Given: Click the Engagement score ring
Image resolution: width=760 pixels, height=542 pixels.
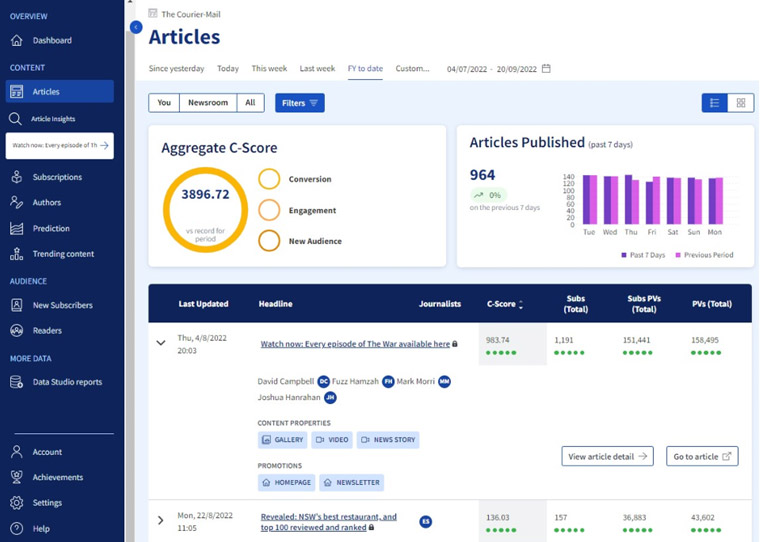Looking at the screenshot, I should point(269,210).
